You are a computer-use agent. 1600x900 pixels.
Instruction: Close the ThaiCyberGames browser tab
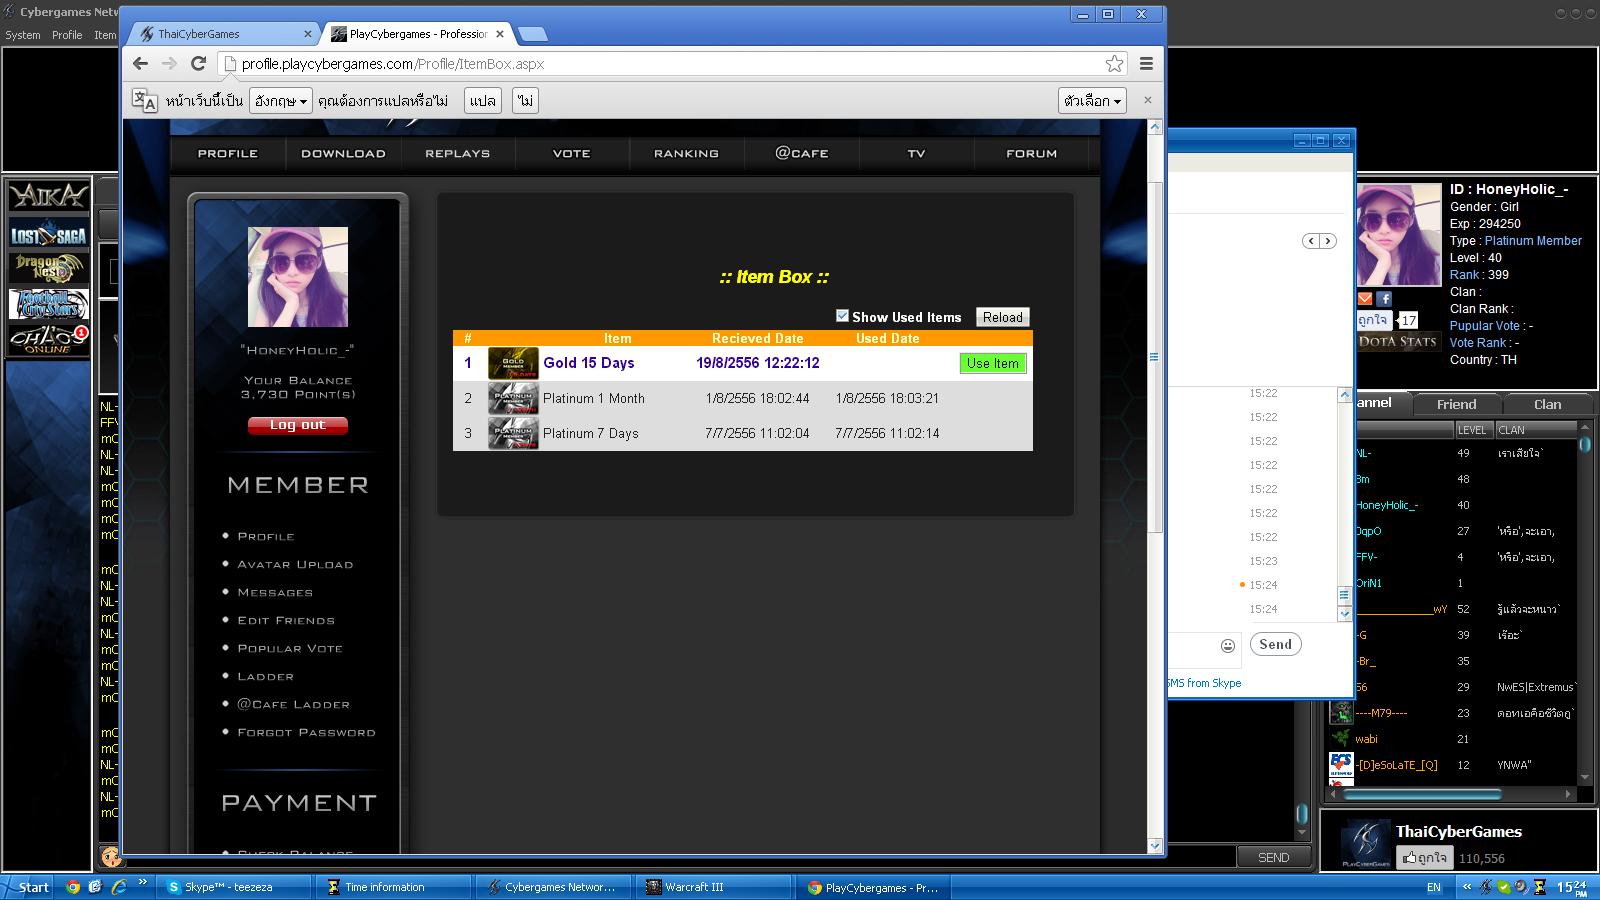click(x=308, y=34)
